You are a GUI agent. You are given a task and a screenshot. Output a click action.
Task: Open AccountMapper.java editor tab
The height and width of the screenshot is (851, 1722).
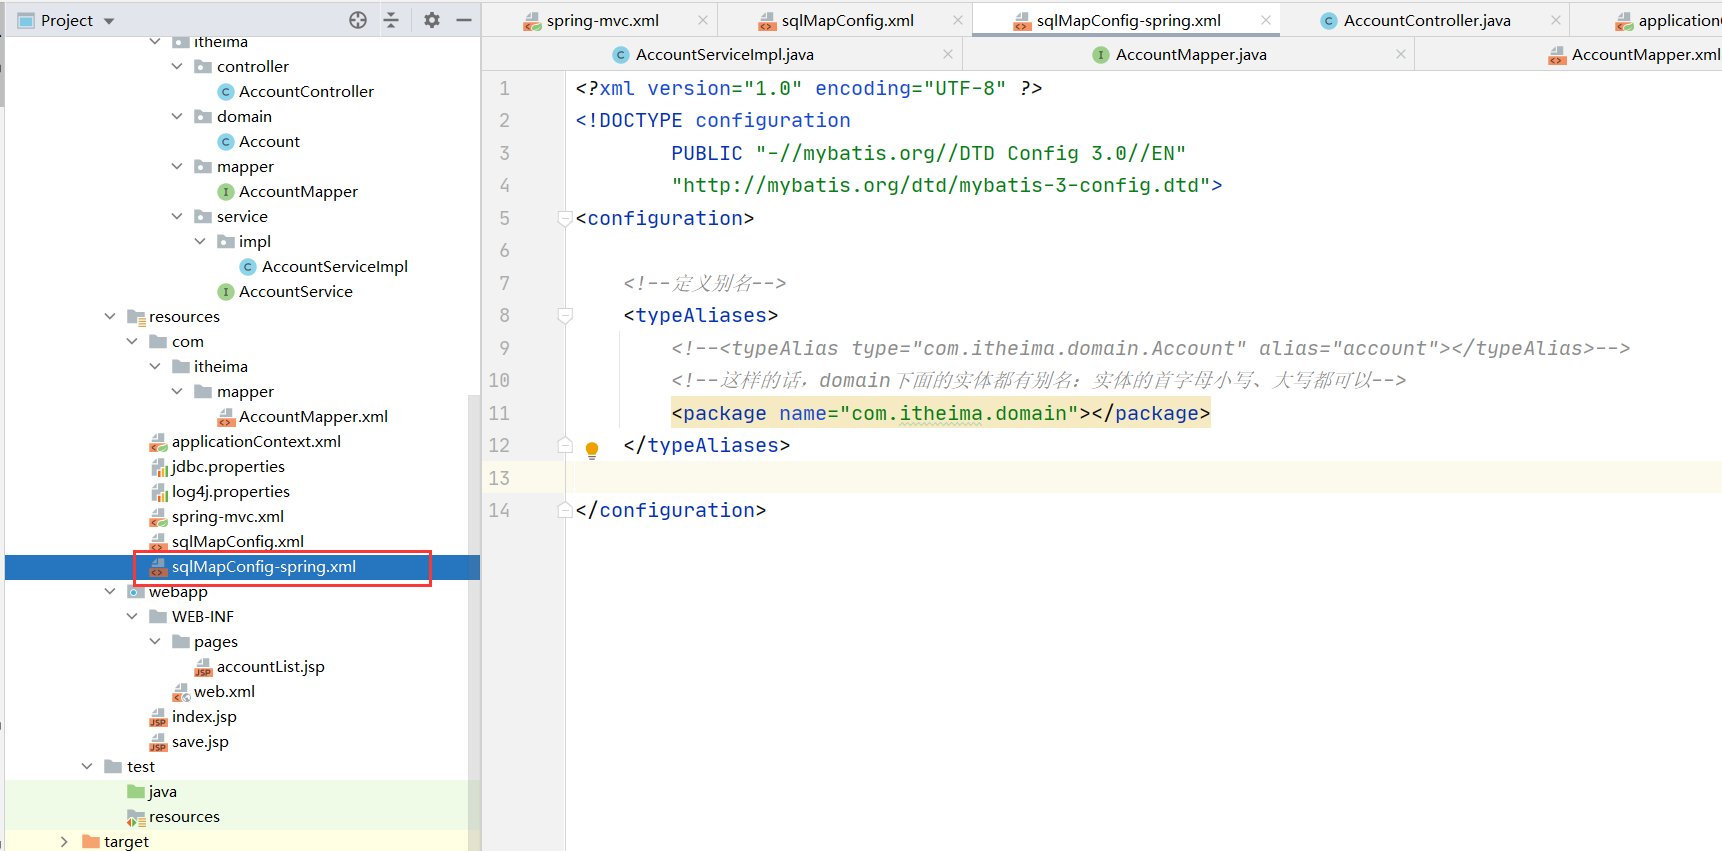click(1190, 54)
